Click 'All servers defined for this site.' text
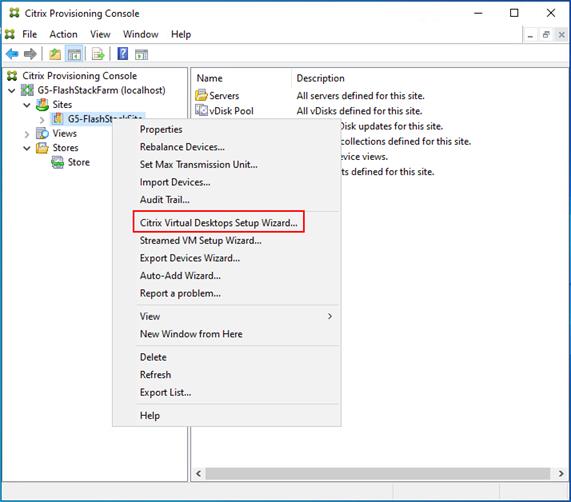Image resolution: width=571 pixels, height=502 pixels. (361, 96)
